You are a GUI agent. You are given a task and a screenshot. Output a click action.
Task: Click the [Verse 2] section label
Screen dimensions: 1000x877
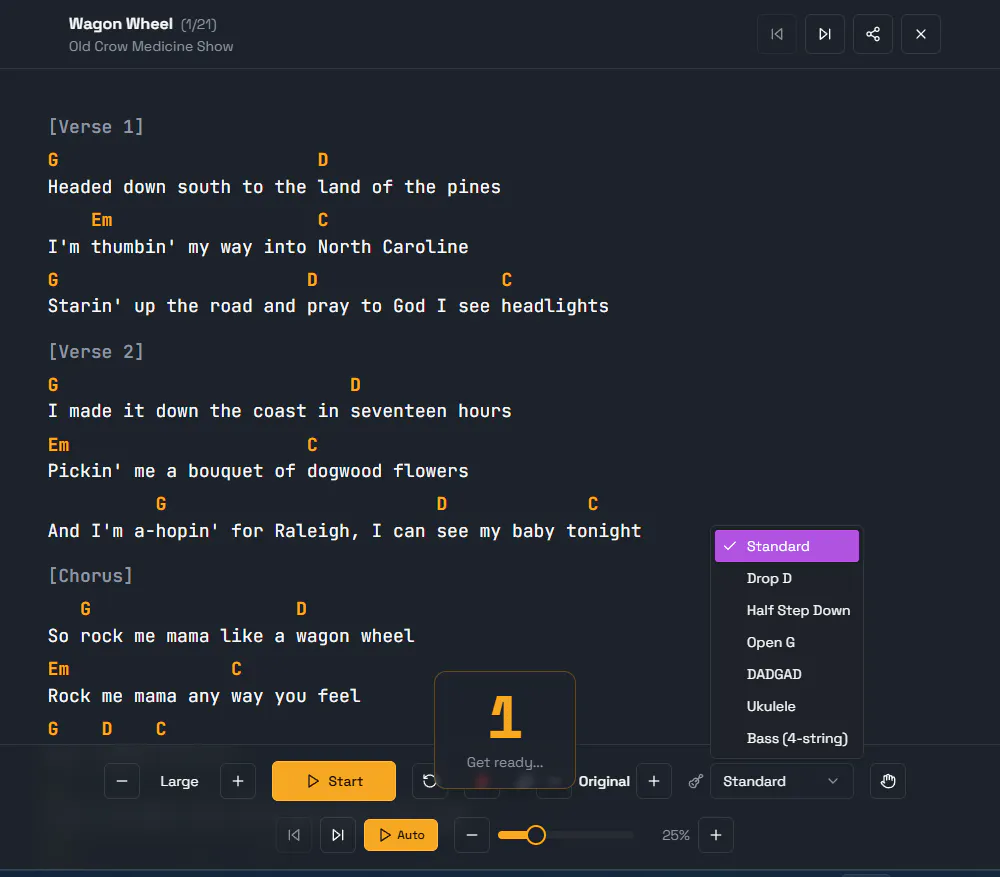(x=96, y=351)
